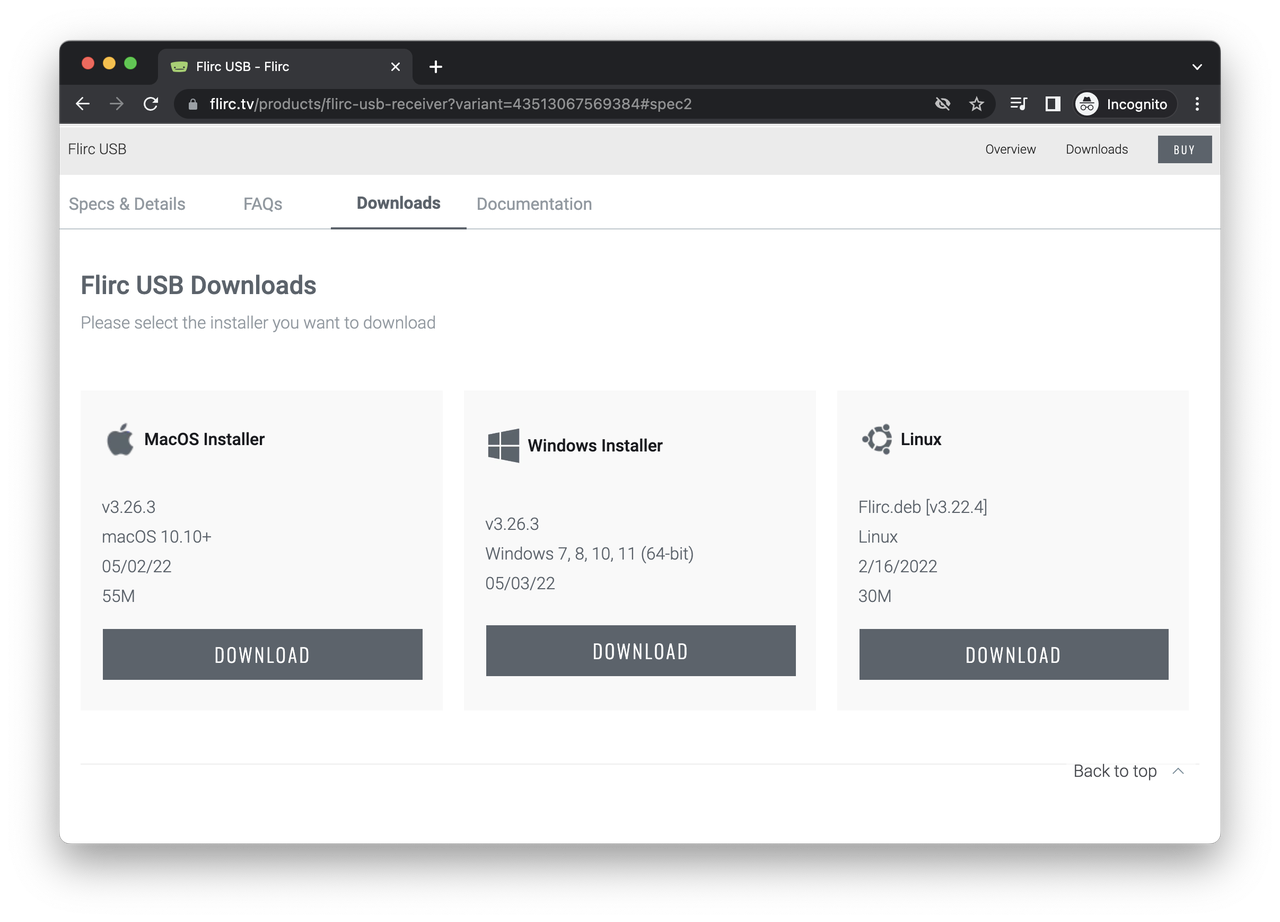This screenshot has width=1280, height=922.
Task: Click the browser back arrow
Action: 83,104
